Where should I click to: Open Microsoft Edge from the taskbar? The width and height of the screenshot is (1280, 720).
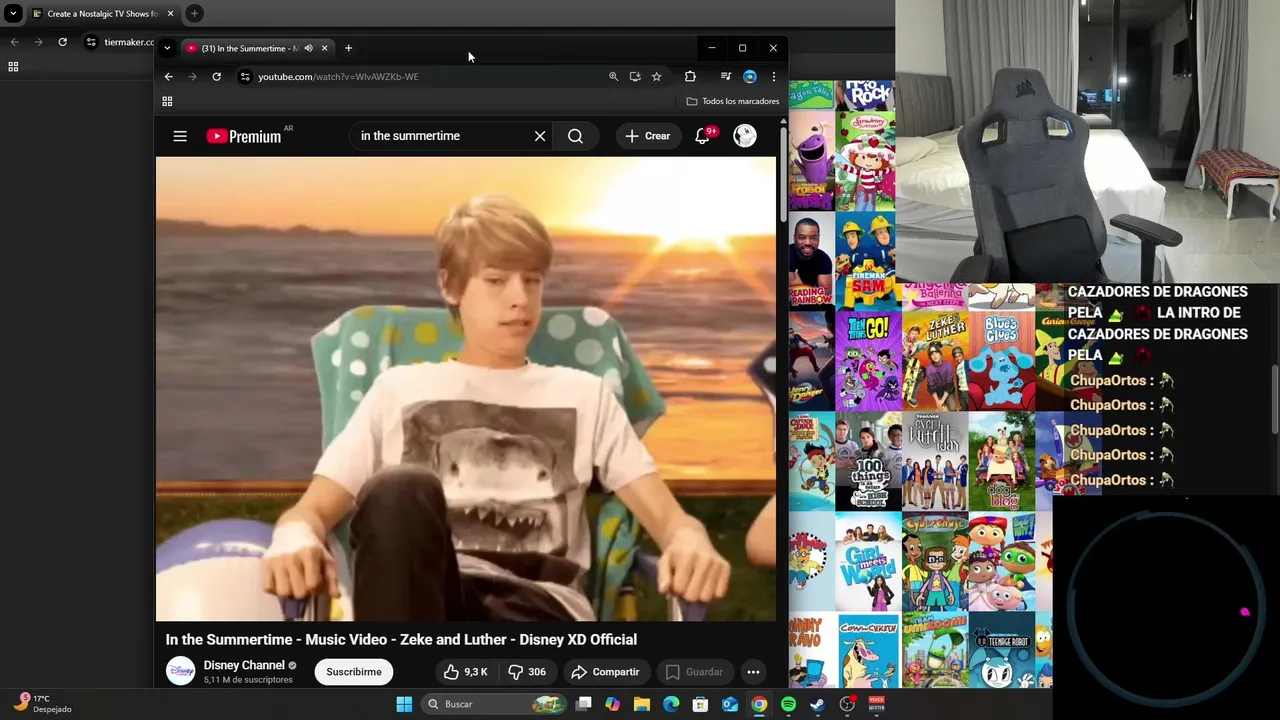click(671, 704)
